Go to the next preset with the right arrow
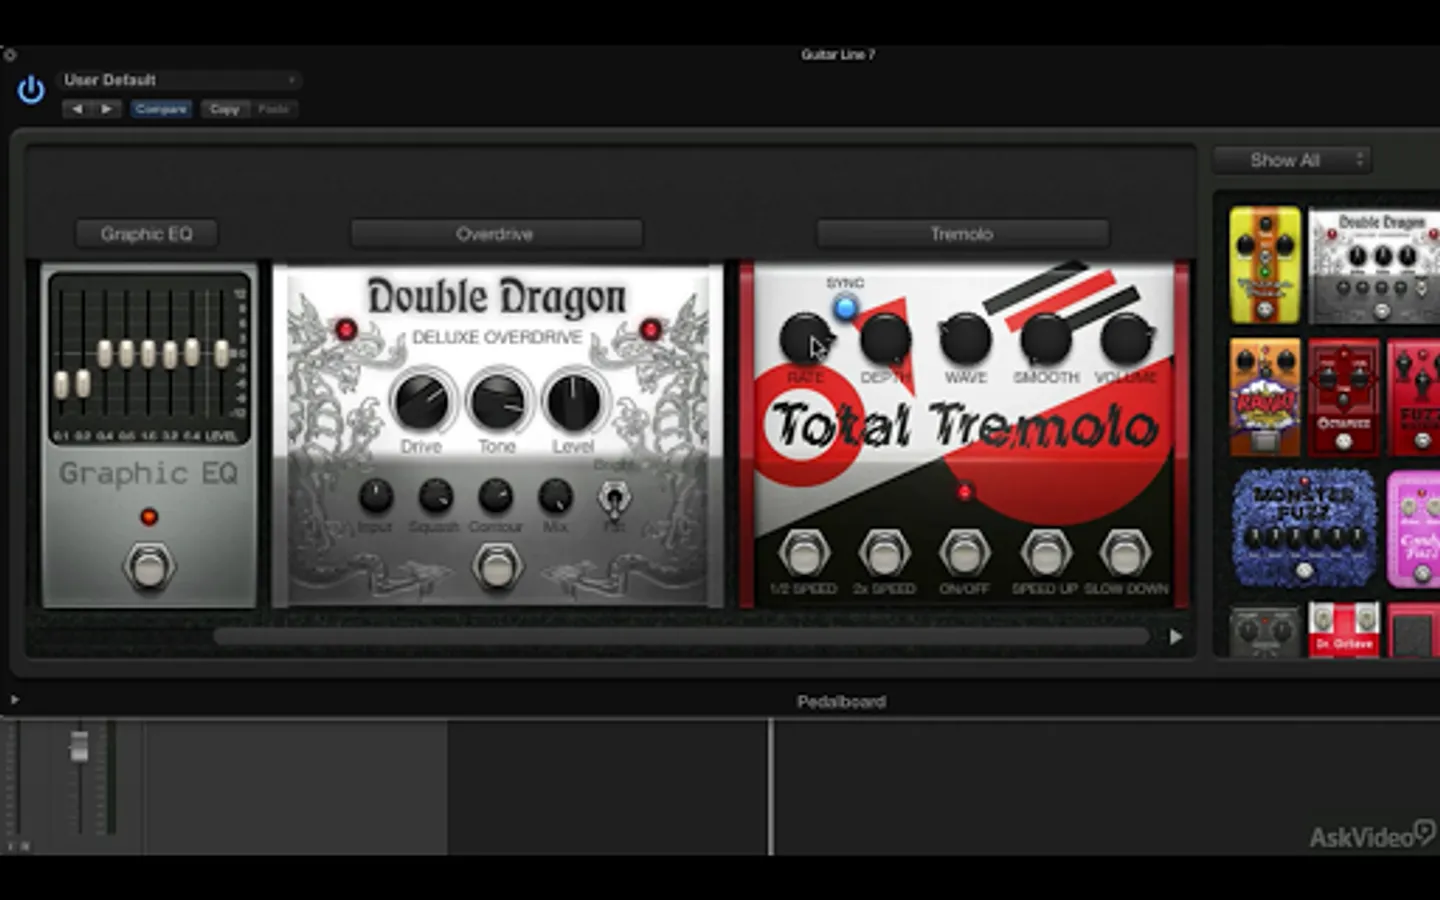This screenshot has height=900, width=1440. click(106, 109)
